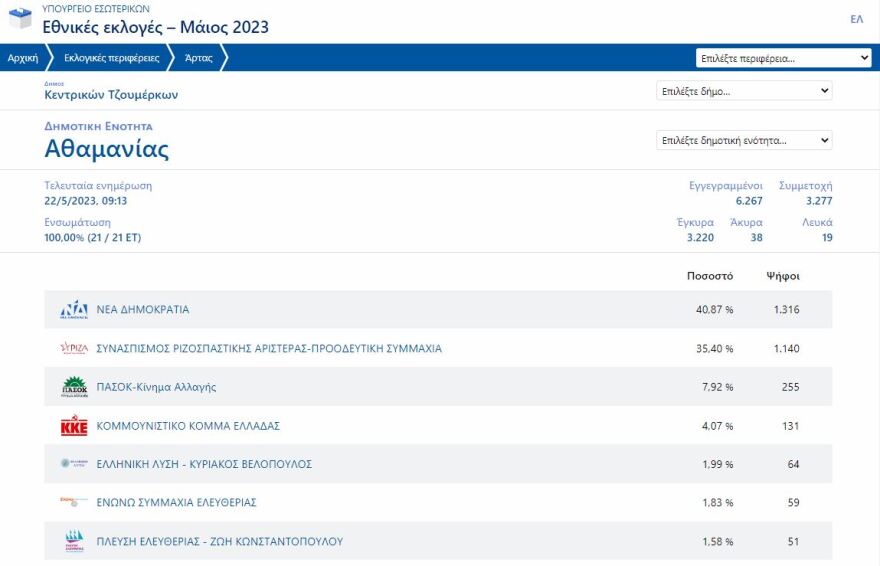Viewport: 880px width, 566px height.
Task: Open the 'Επιλέξτε περιφέρεια' dropdown
Action: pos(783,58)
